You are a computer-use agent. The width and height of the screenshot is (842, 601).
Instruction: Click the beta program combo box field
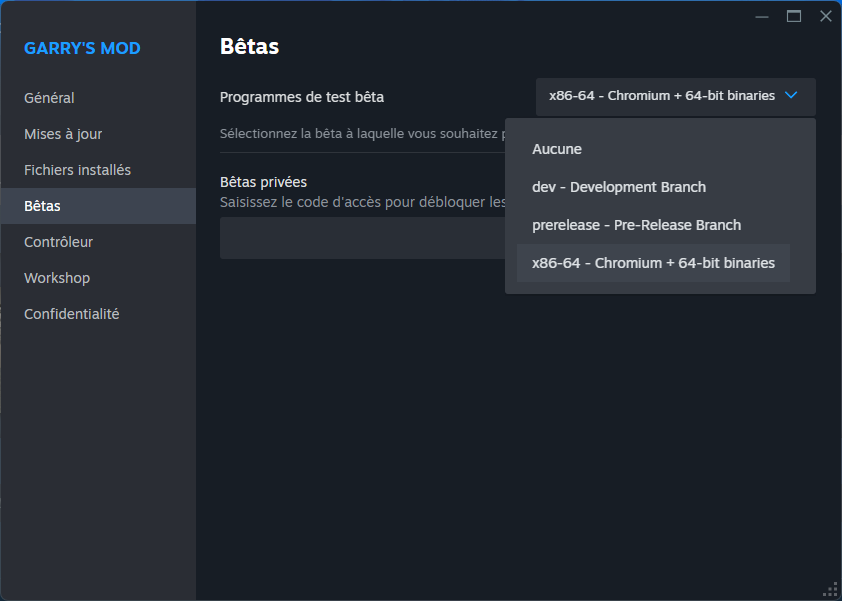point(661,96)
